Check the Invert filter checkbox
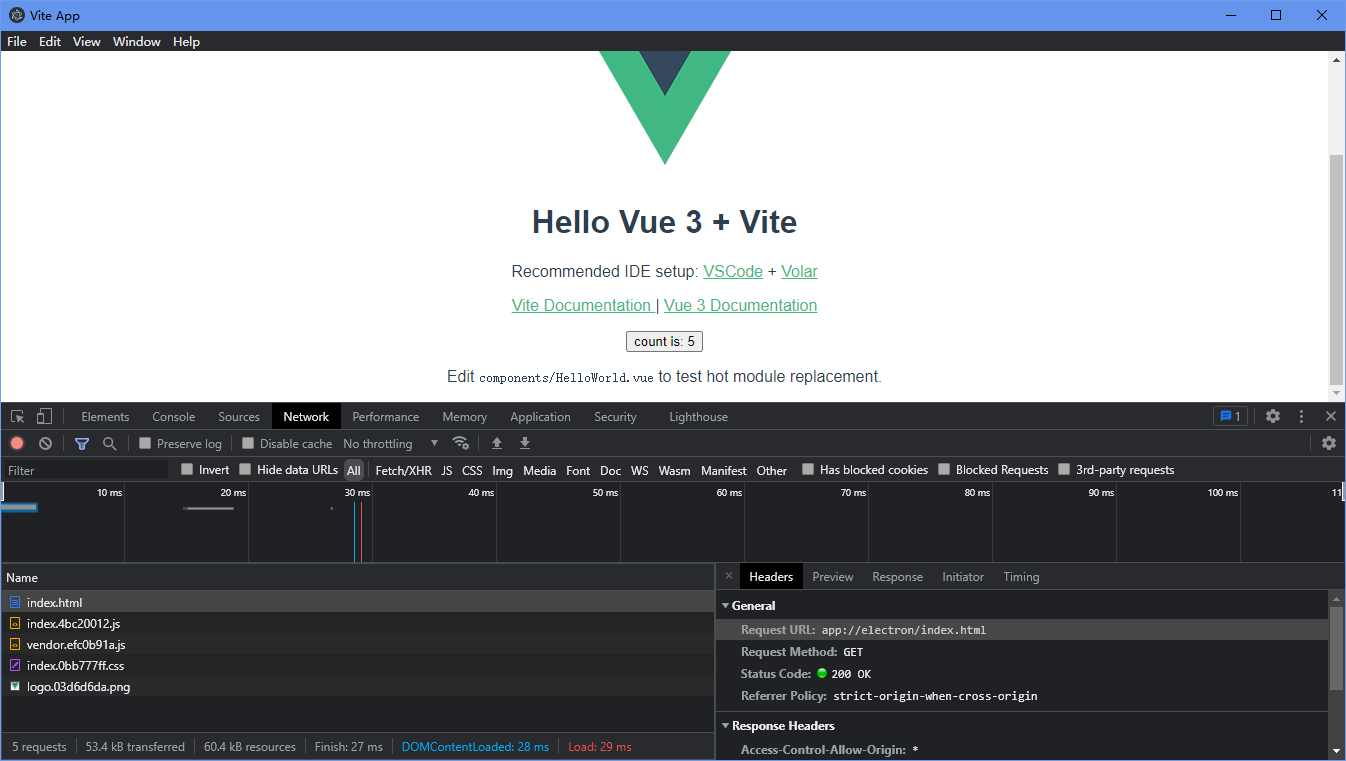1346x761 pixels. pos(187,469)
